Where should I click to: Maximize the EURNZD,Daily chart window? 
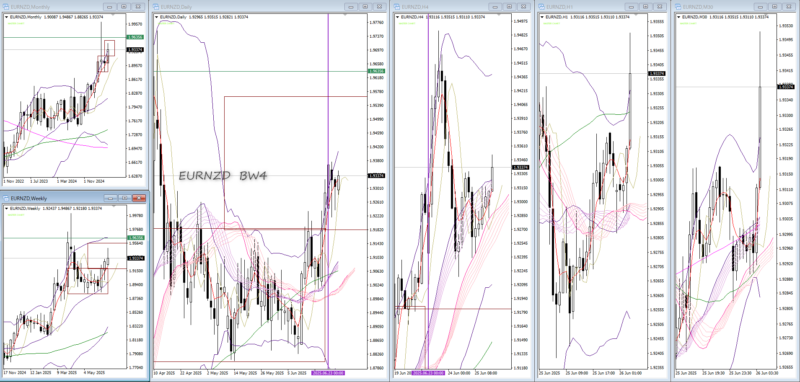click(365, 7)
